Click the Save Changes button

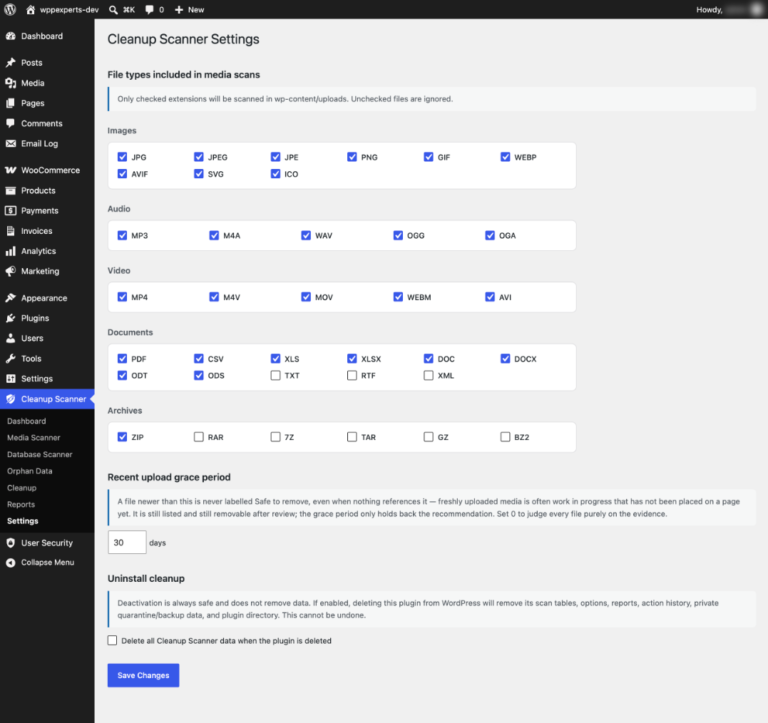[143, 675]
